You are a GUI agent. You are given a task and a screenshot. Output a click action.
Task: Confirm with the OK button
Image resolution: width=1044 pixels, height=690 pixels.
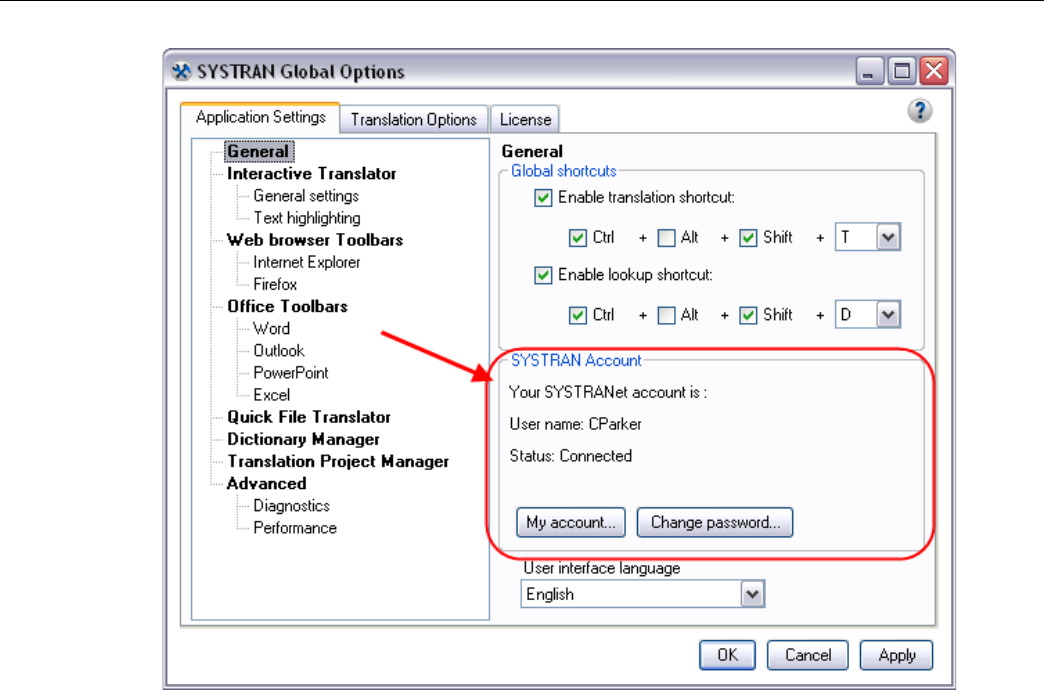point(727,655)
